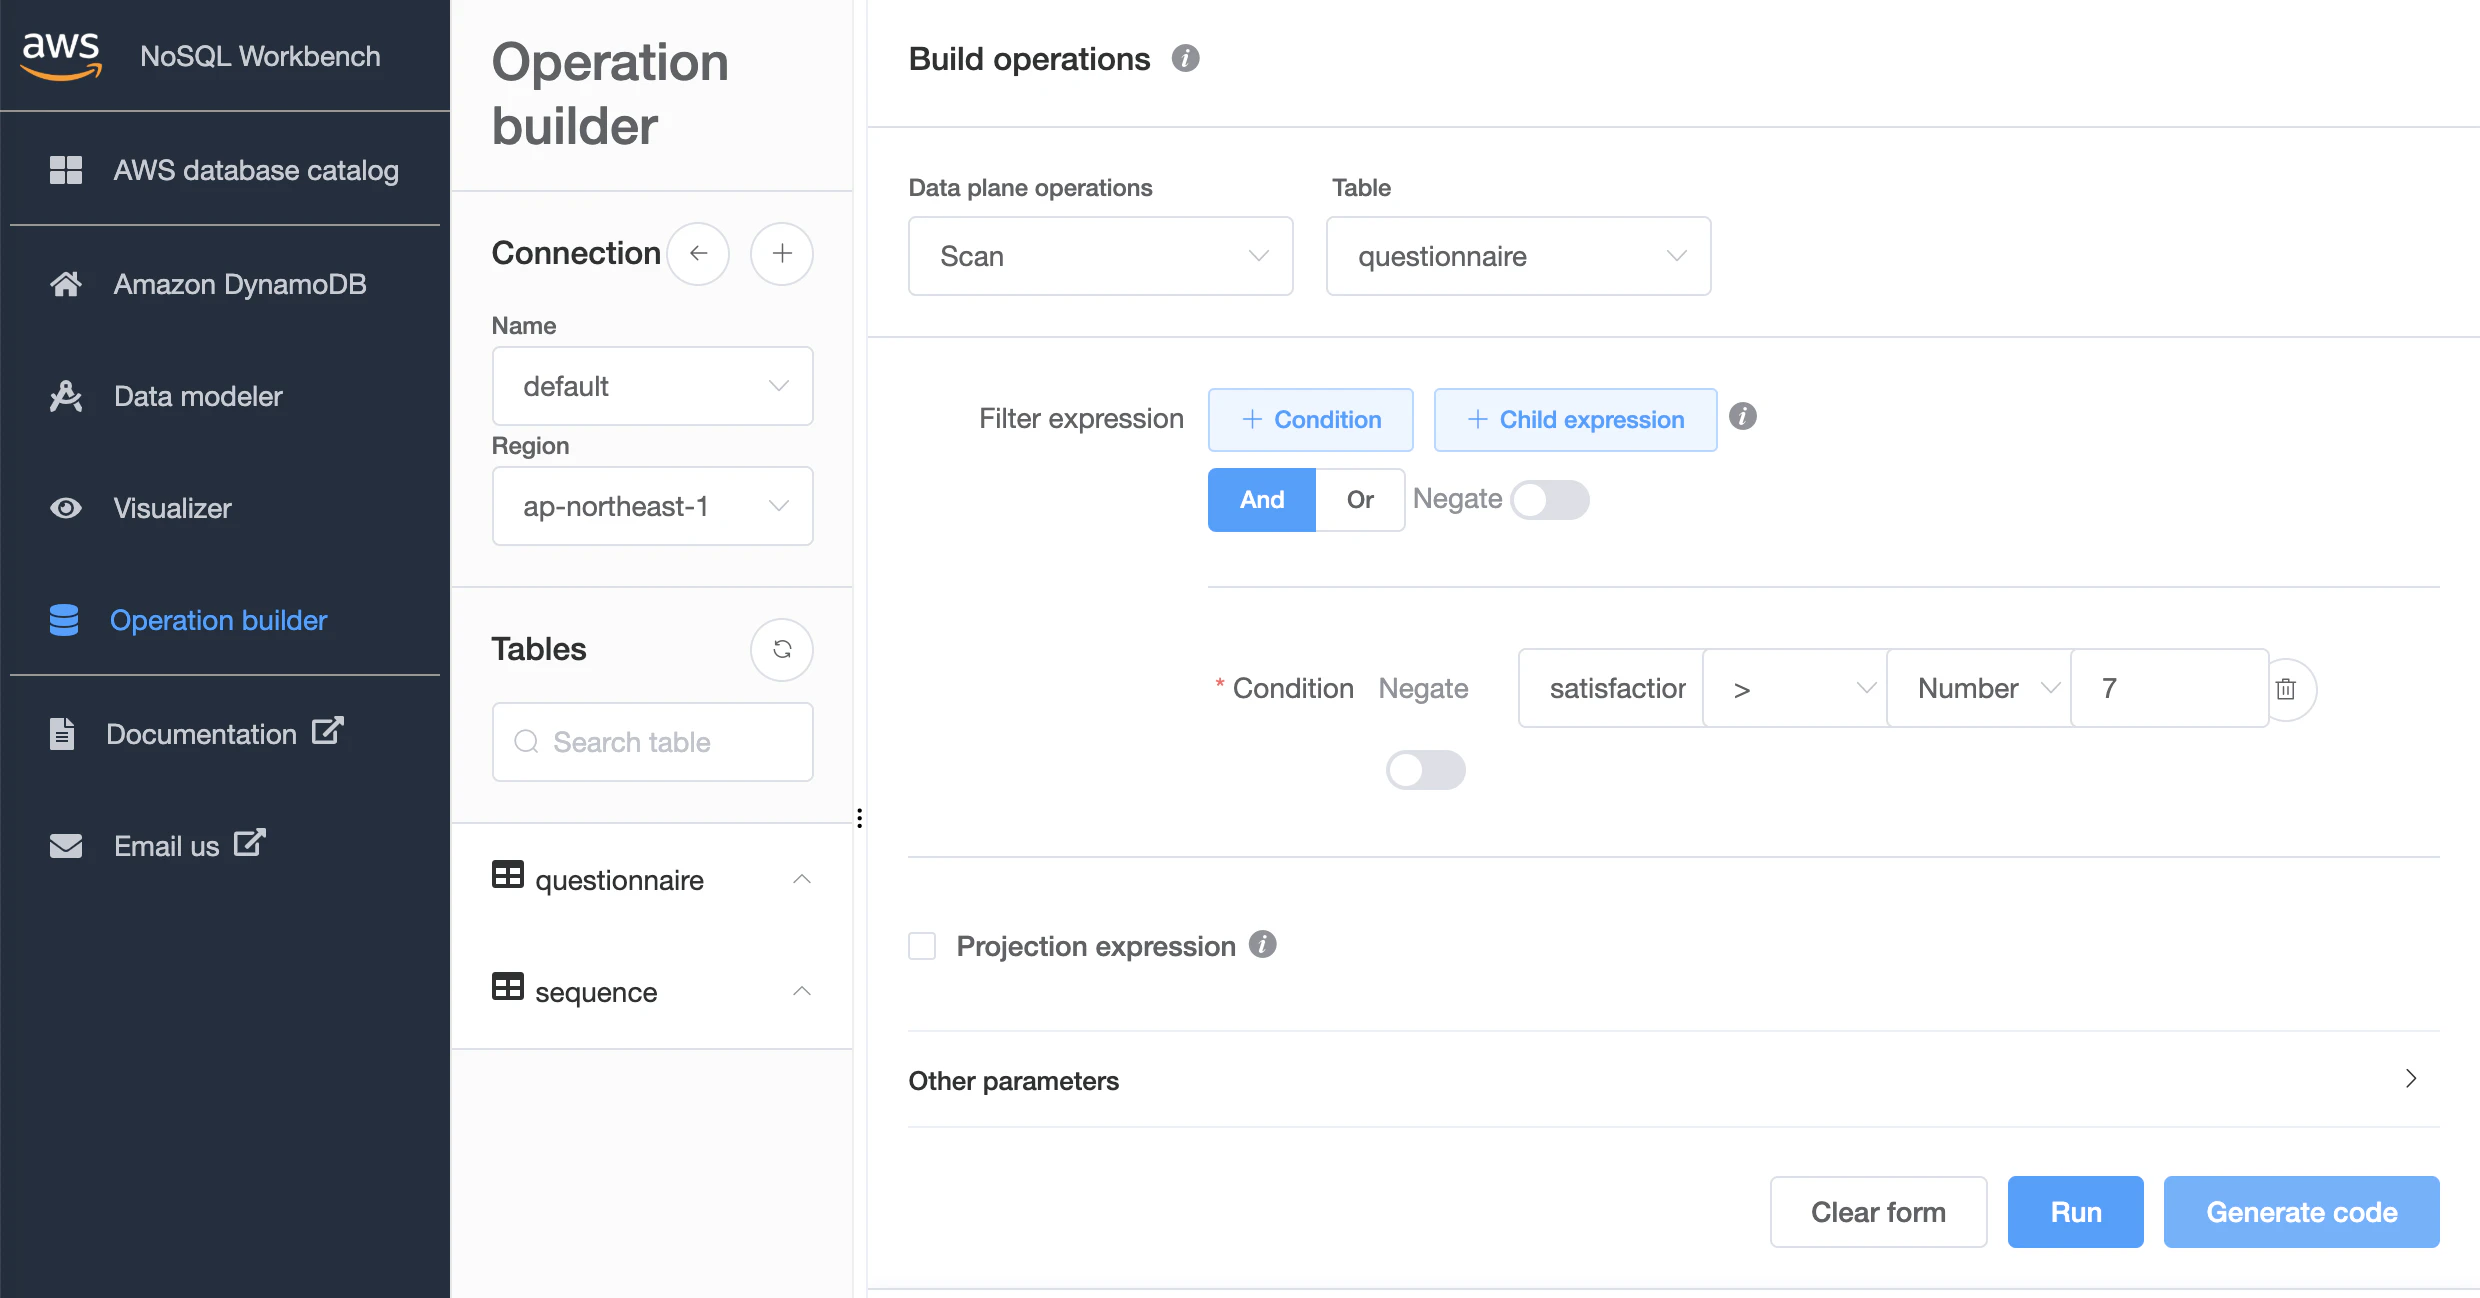Click the plus icon to add connection

tap(782, 254)
